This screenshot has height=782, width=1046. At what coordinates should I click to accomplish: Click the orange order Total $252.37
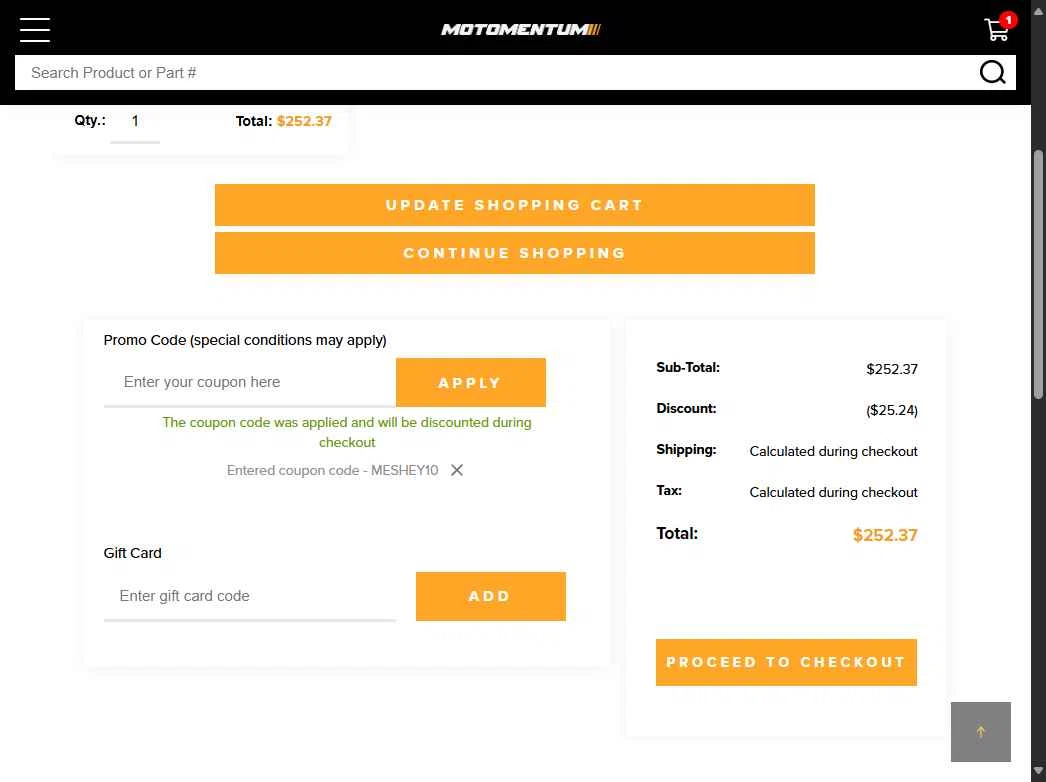885,534
